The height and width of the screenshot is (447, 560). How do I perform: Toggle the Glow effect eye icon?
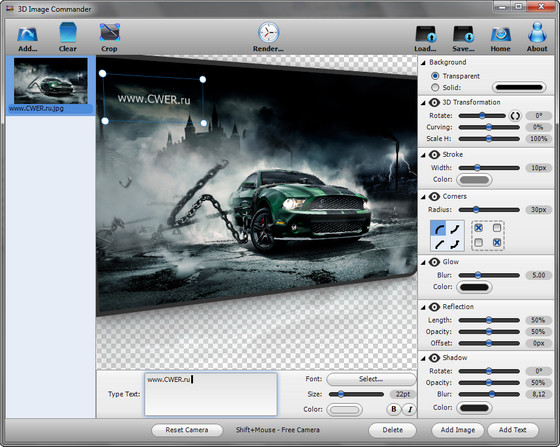pyautogui.click(x=434, y=262)
